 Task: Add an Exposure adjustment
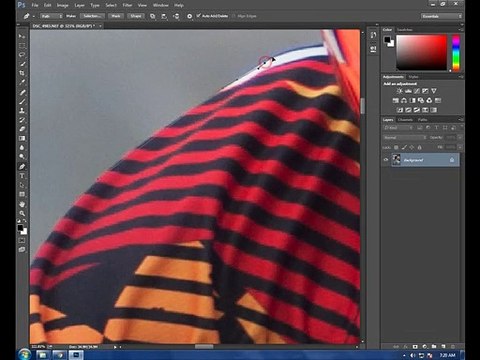425,91
